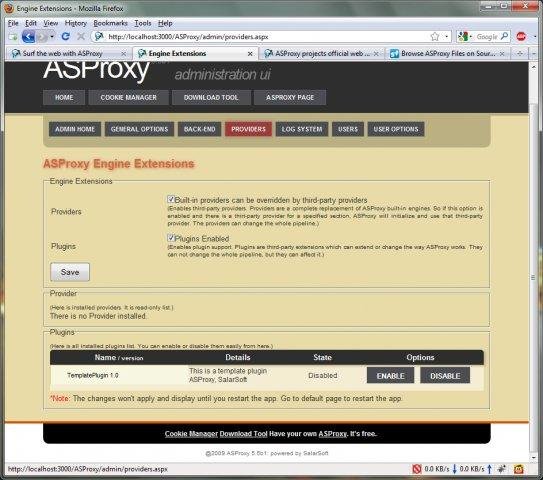
Task: Open the ASPROXY PAGE button
Action: click(290, 98)
